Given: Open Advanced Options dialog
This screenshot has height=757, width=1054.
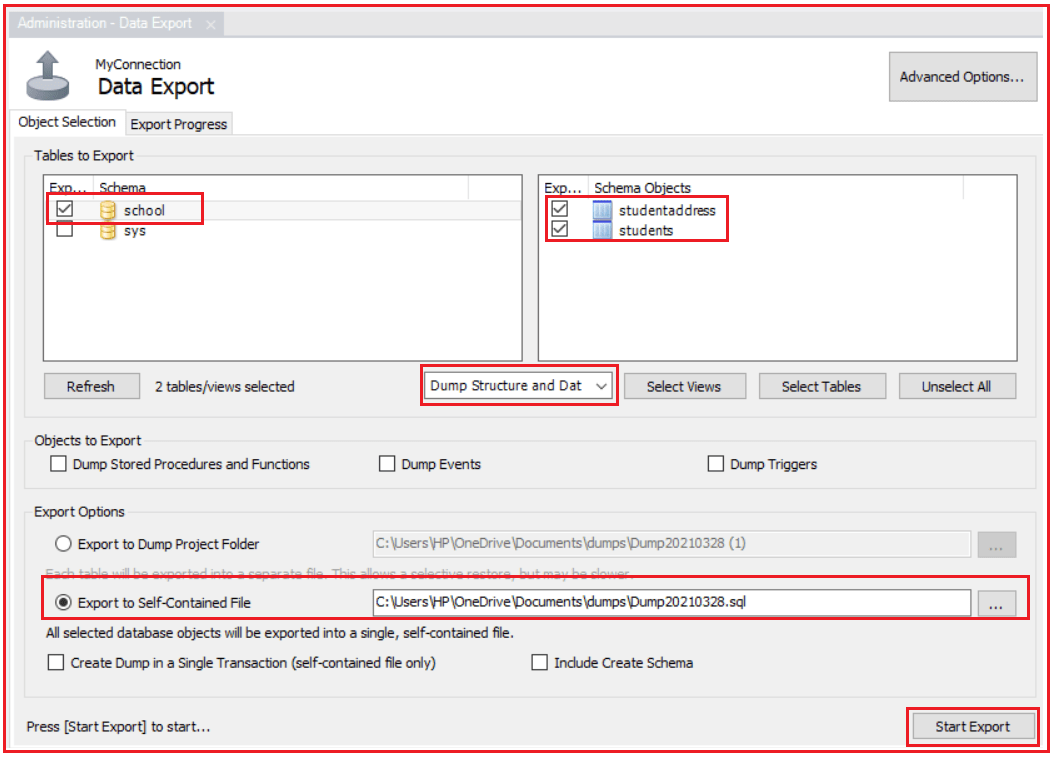Looking at the screenshot, I should [962, 76].
